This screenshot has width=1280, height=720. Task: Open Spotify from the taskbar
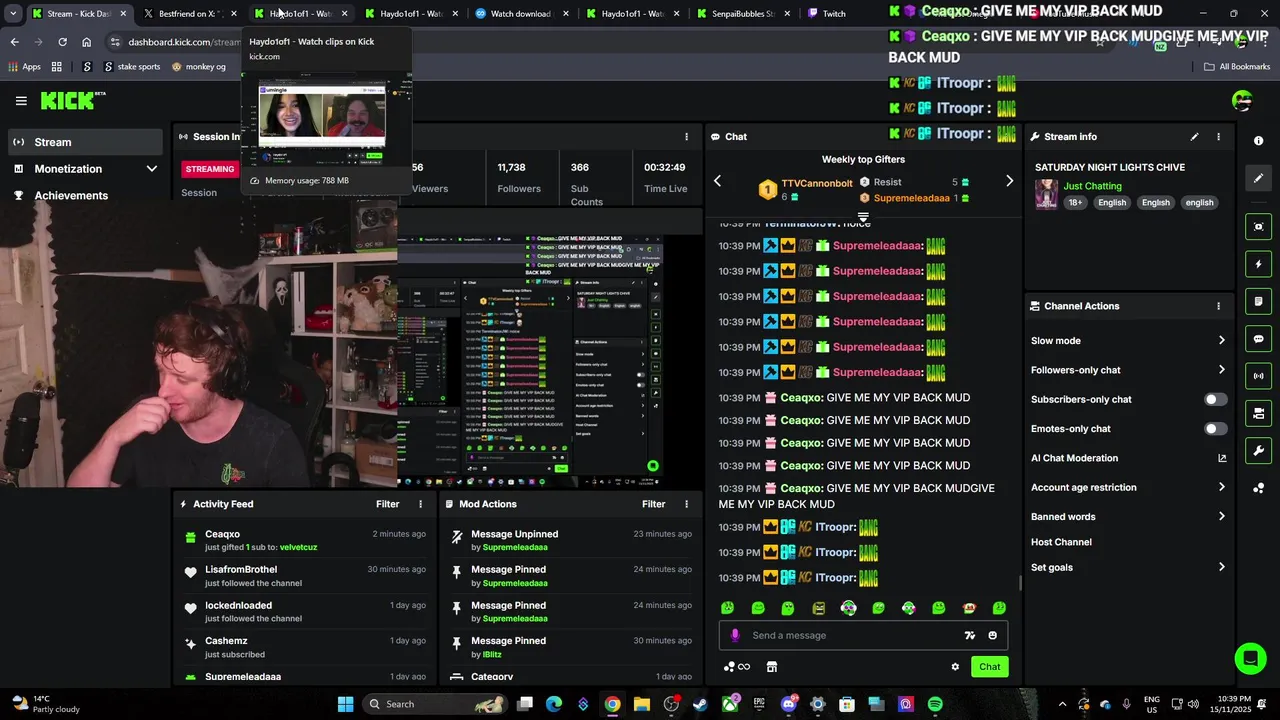tap(935, 704)
